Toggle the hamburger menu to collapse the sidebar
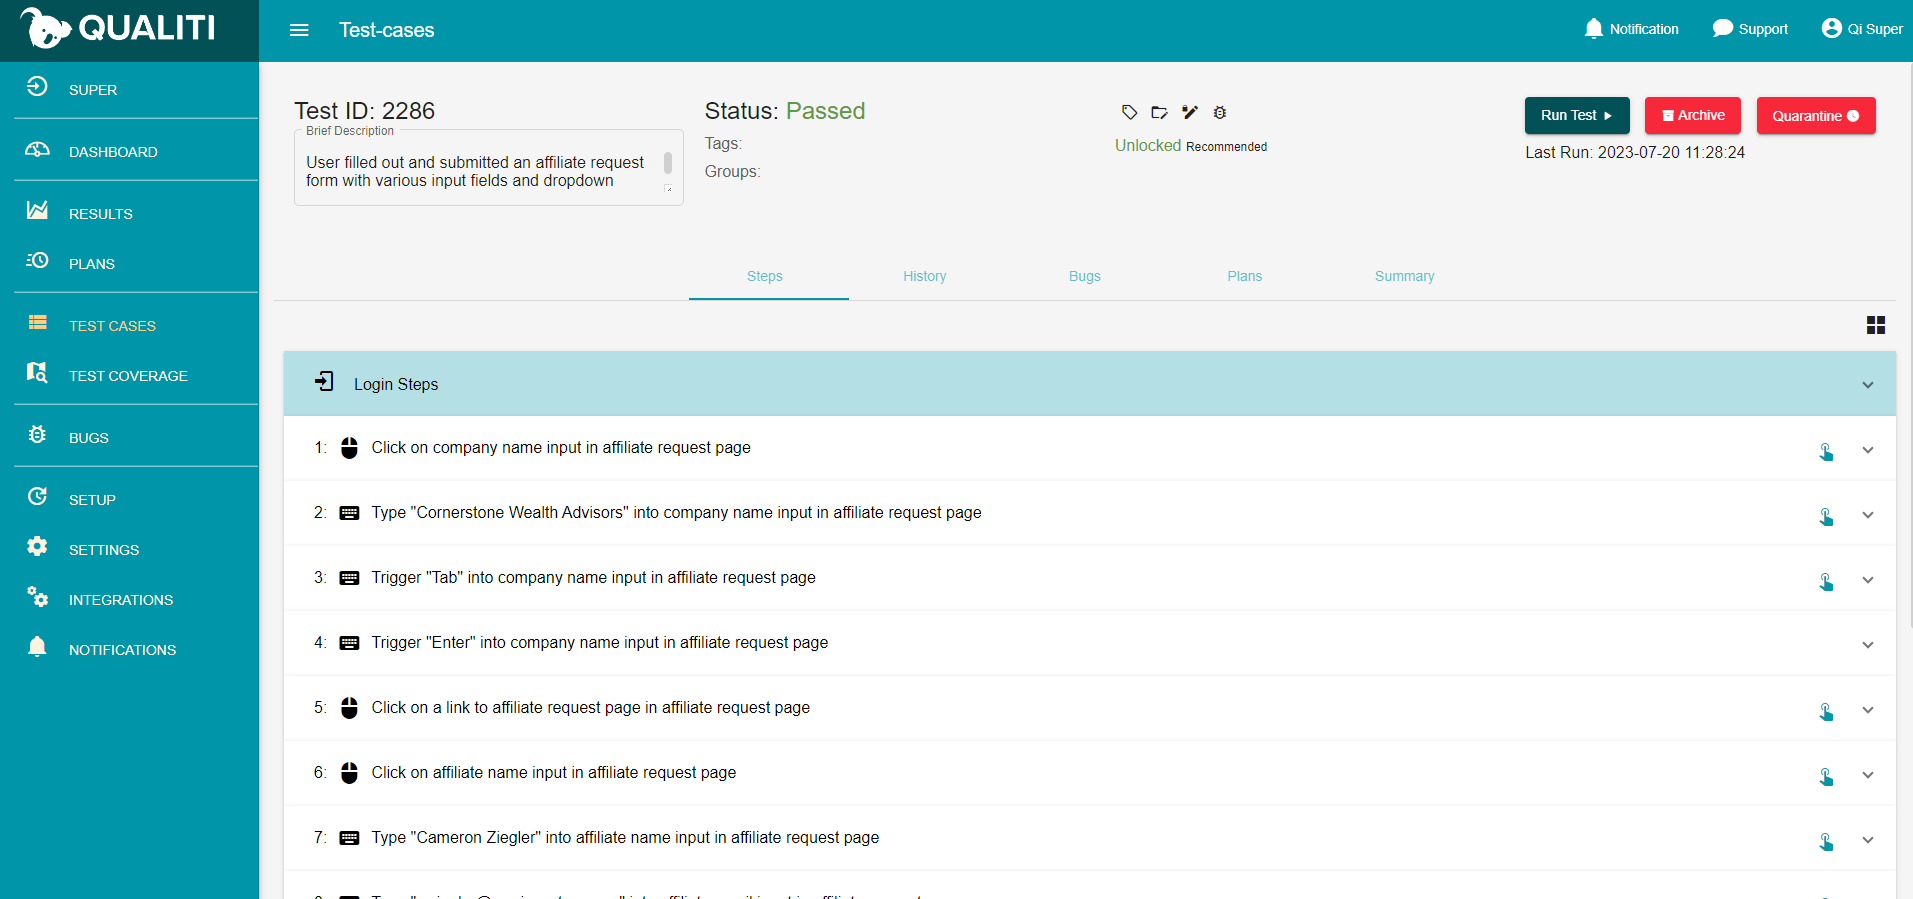Viewport: 1913px width, 899px height. click(x=299, y=30)
